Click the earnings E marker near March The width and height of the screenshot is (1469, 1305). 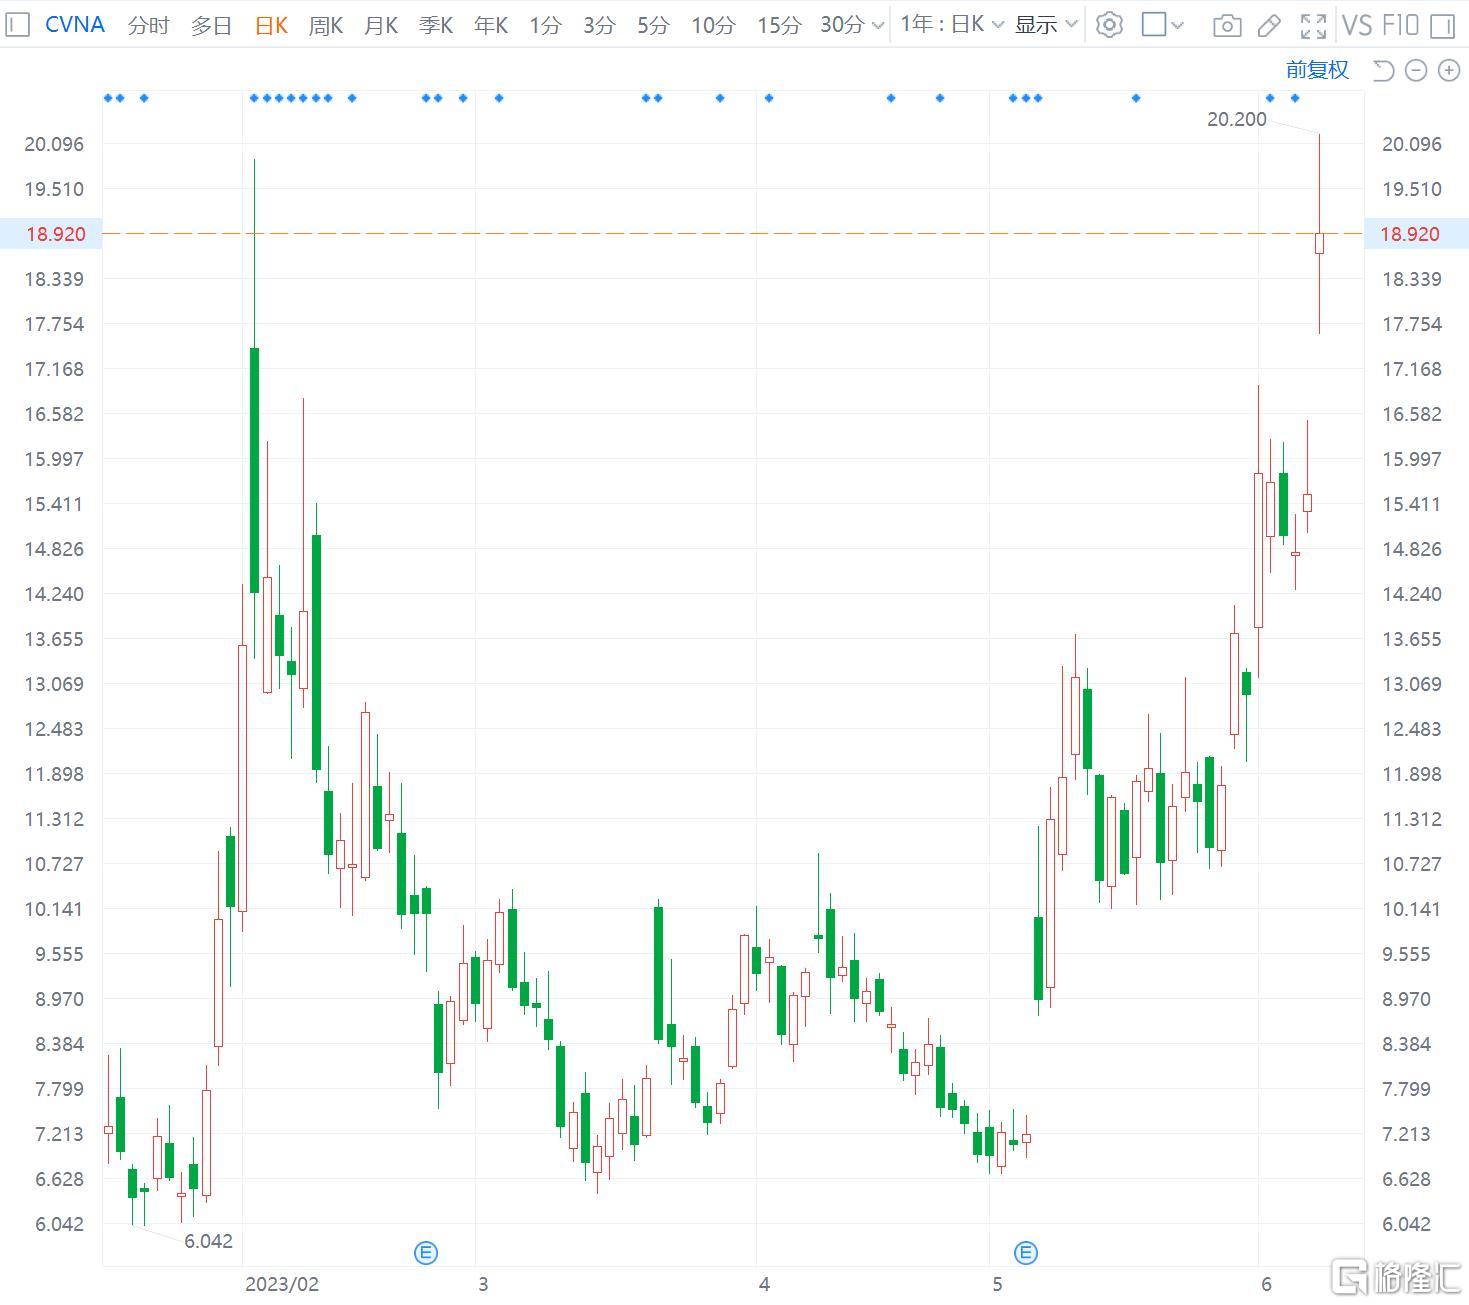[426, 1252]
